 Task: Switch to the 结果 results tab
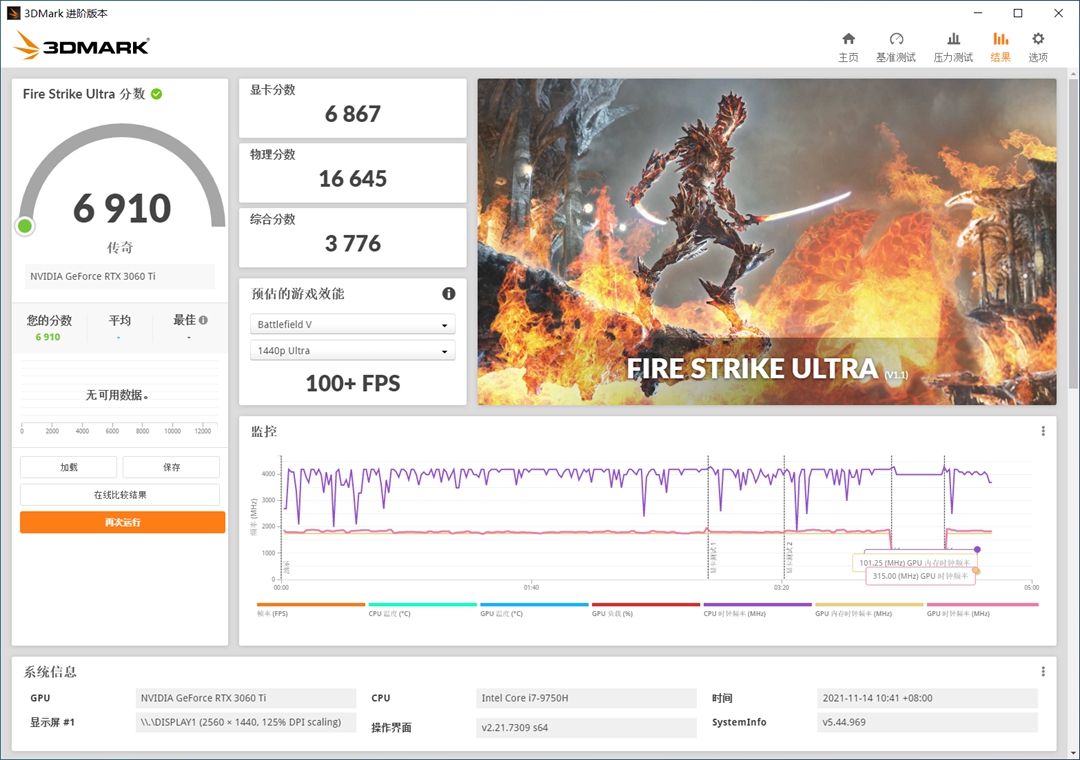pyautogui.click(x=1000, y=46)
